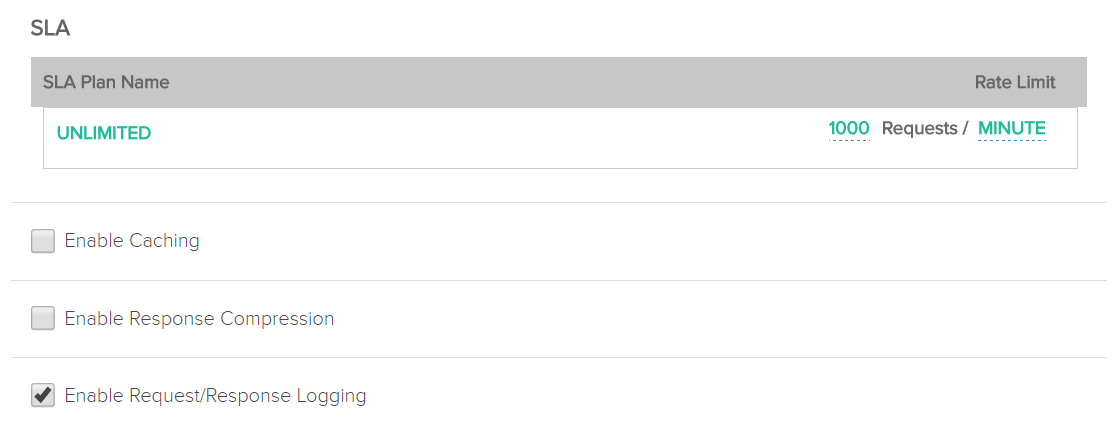Click the divider line above Enable Caching
1117x434 pixels.
coord(558,203)
